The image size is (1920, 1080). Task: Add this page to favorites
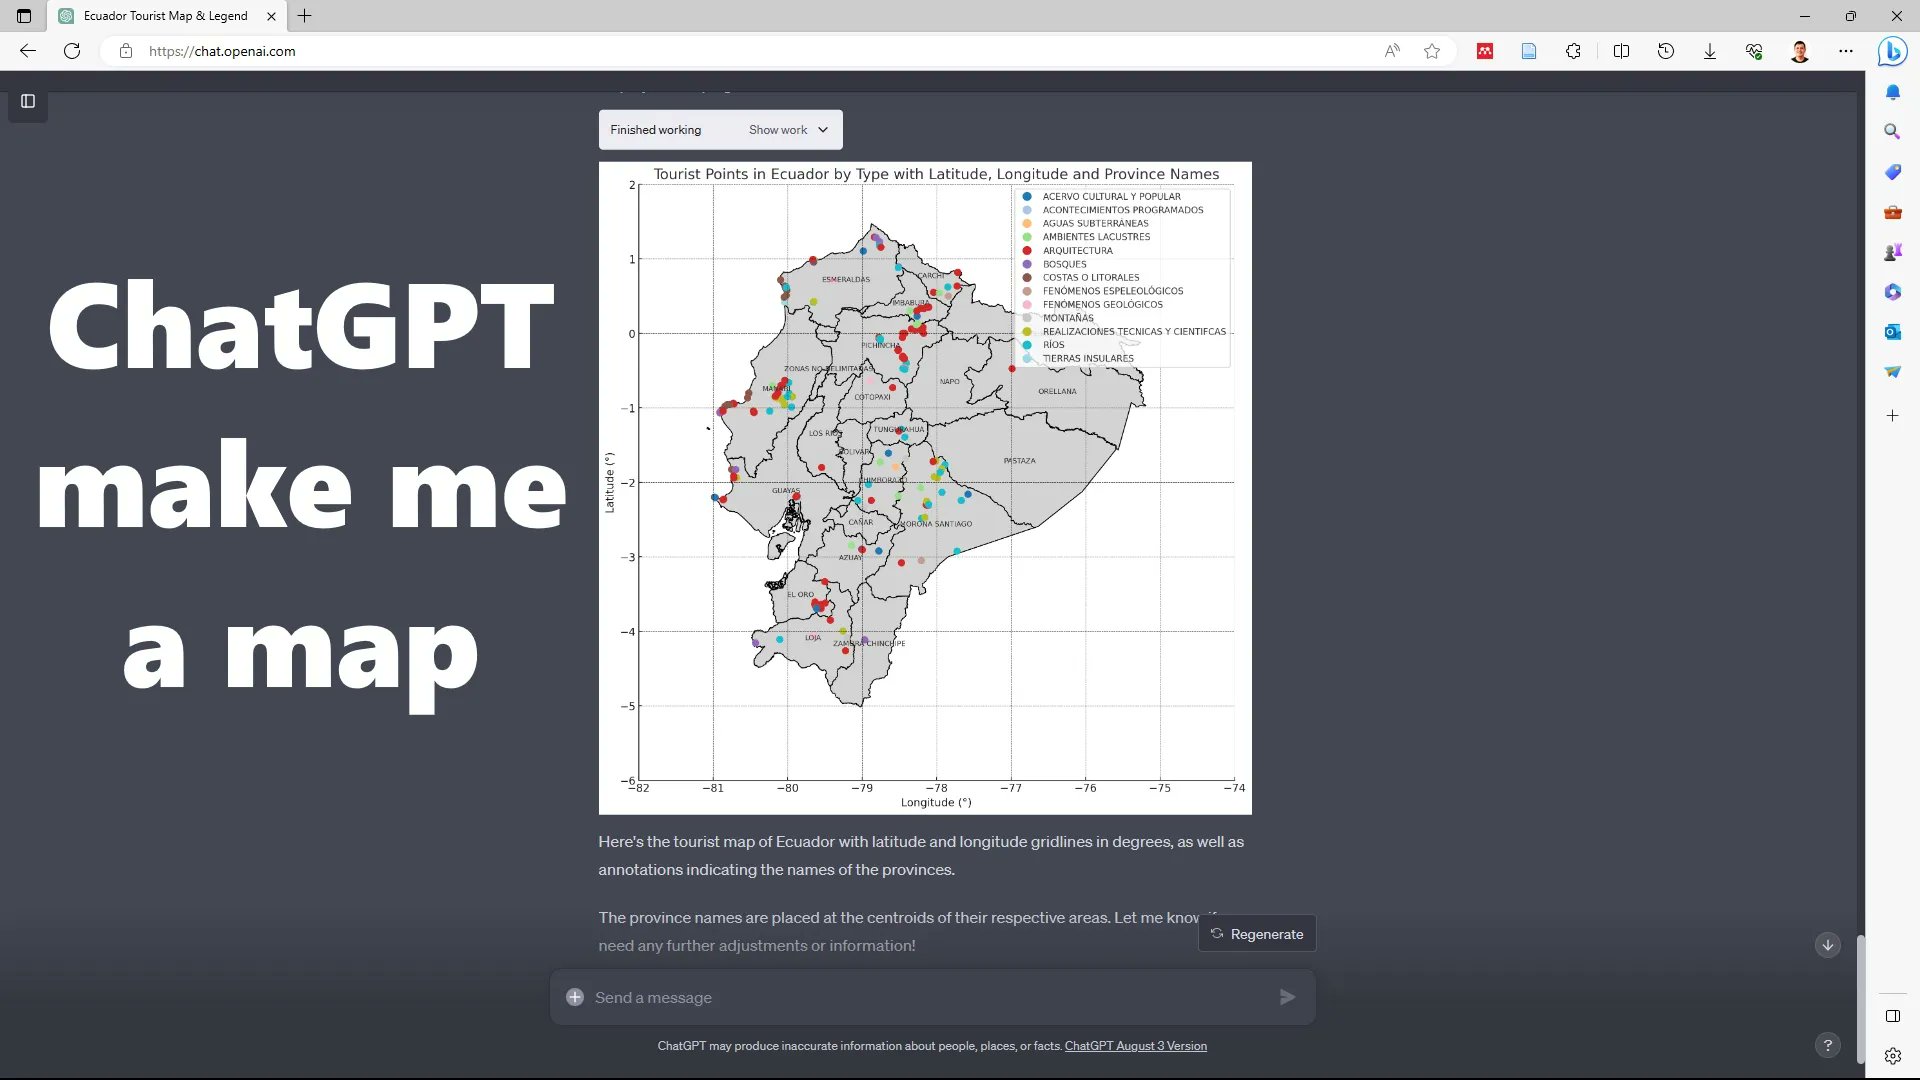point(1432,51)
